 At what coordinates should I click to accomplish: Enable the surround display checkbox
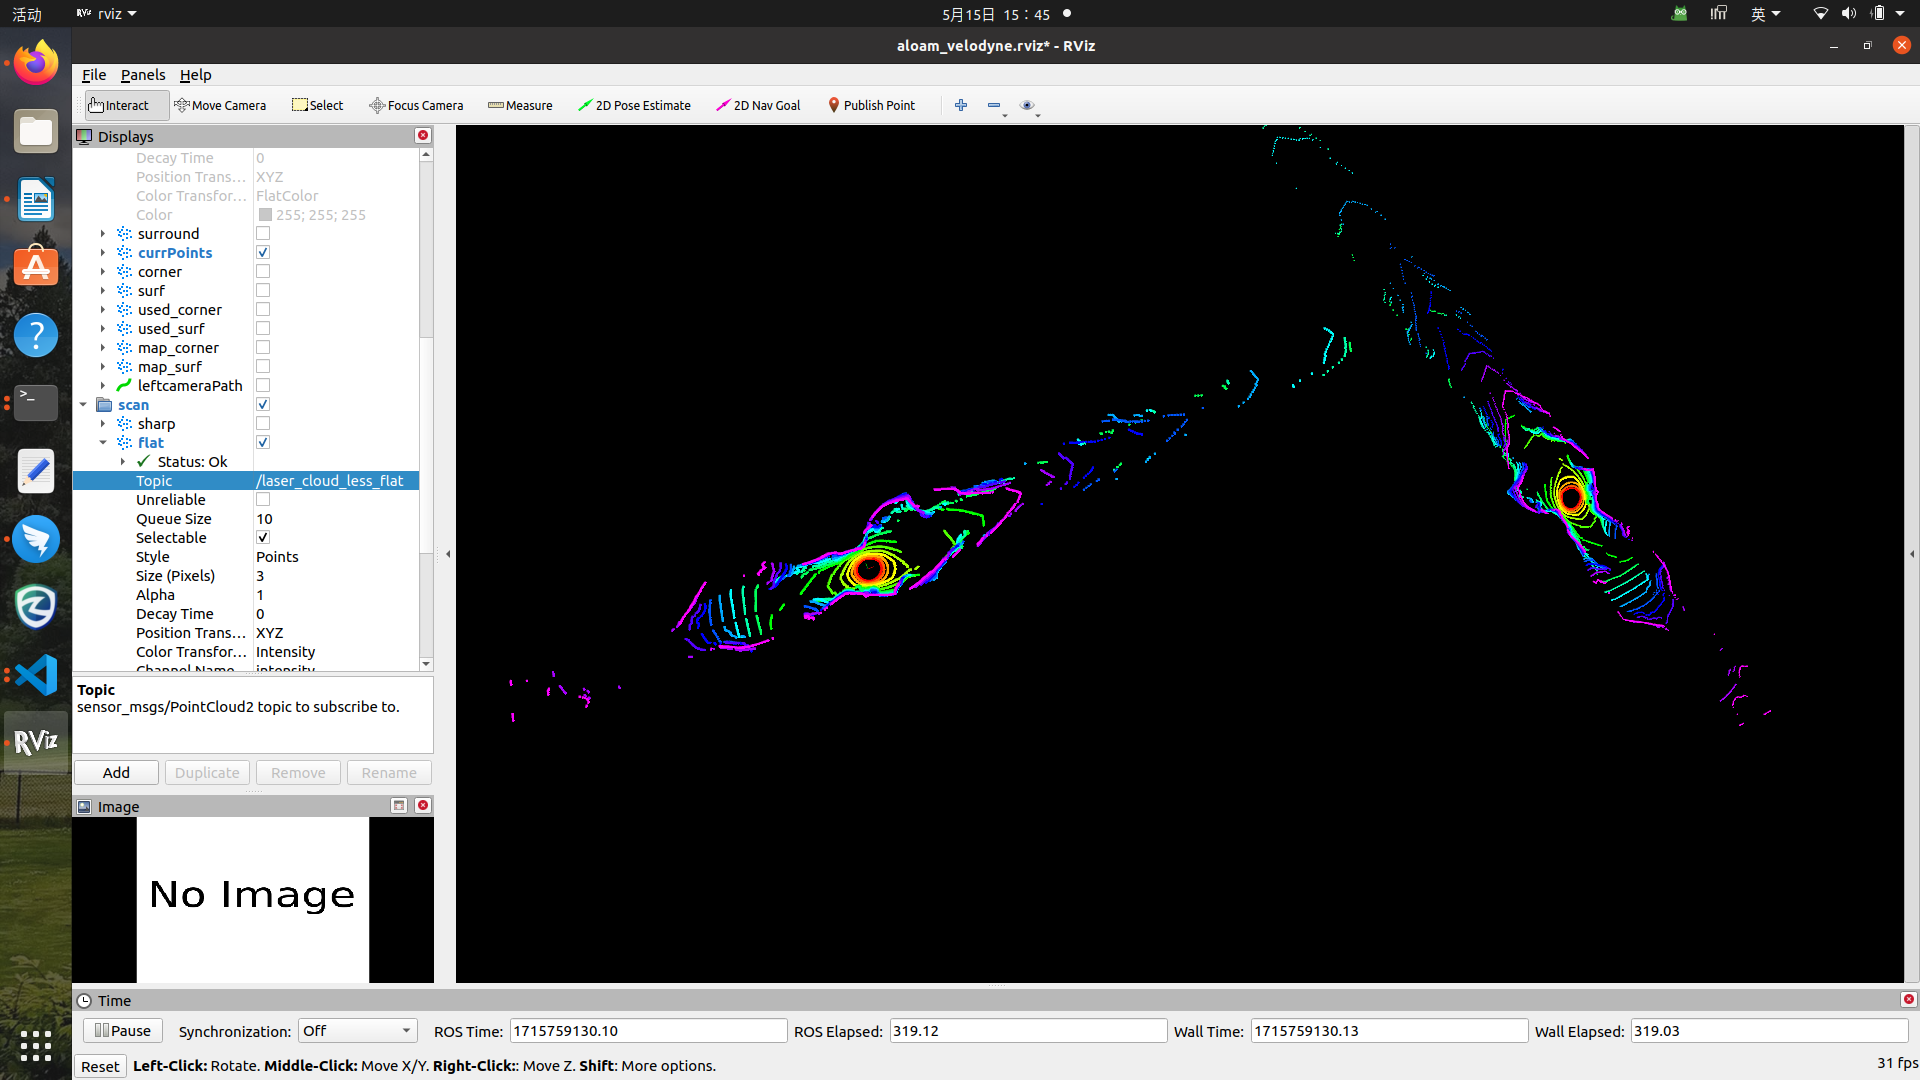click(x=263, y=233)
